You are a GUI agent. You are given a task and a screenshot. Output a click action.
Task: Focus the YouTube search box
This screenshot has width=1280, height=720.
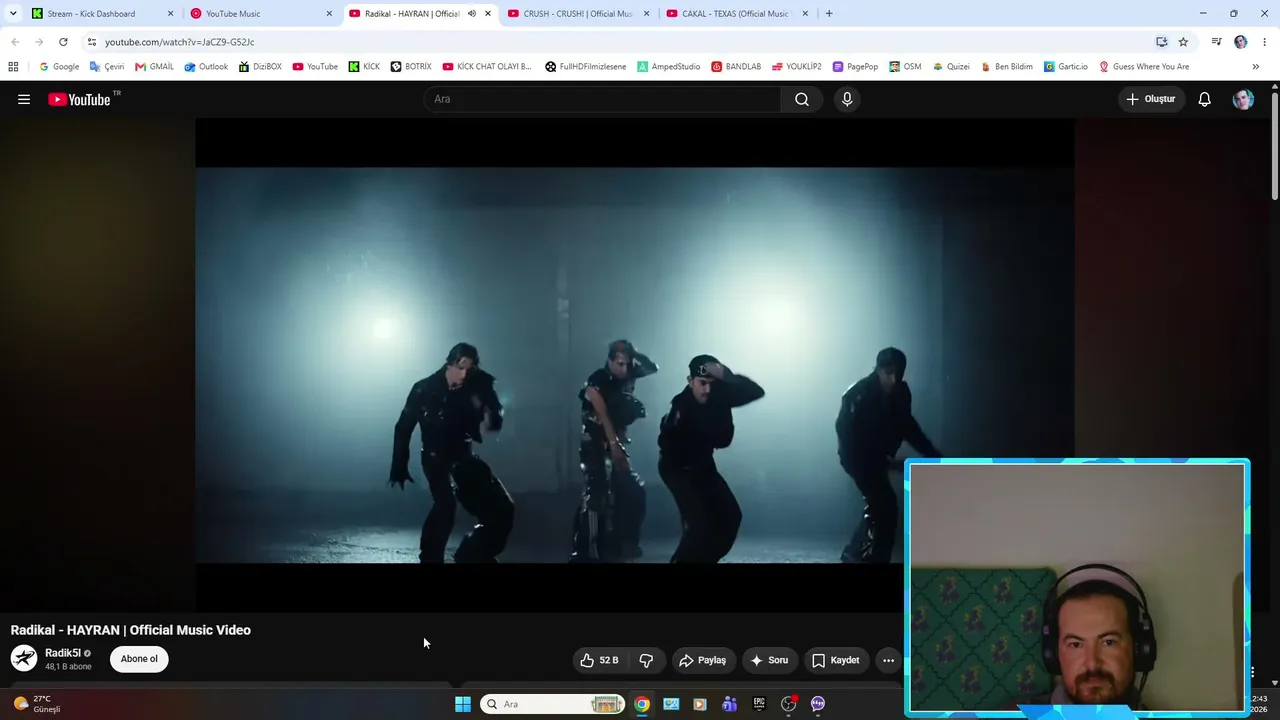(x=602, y=99)
